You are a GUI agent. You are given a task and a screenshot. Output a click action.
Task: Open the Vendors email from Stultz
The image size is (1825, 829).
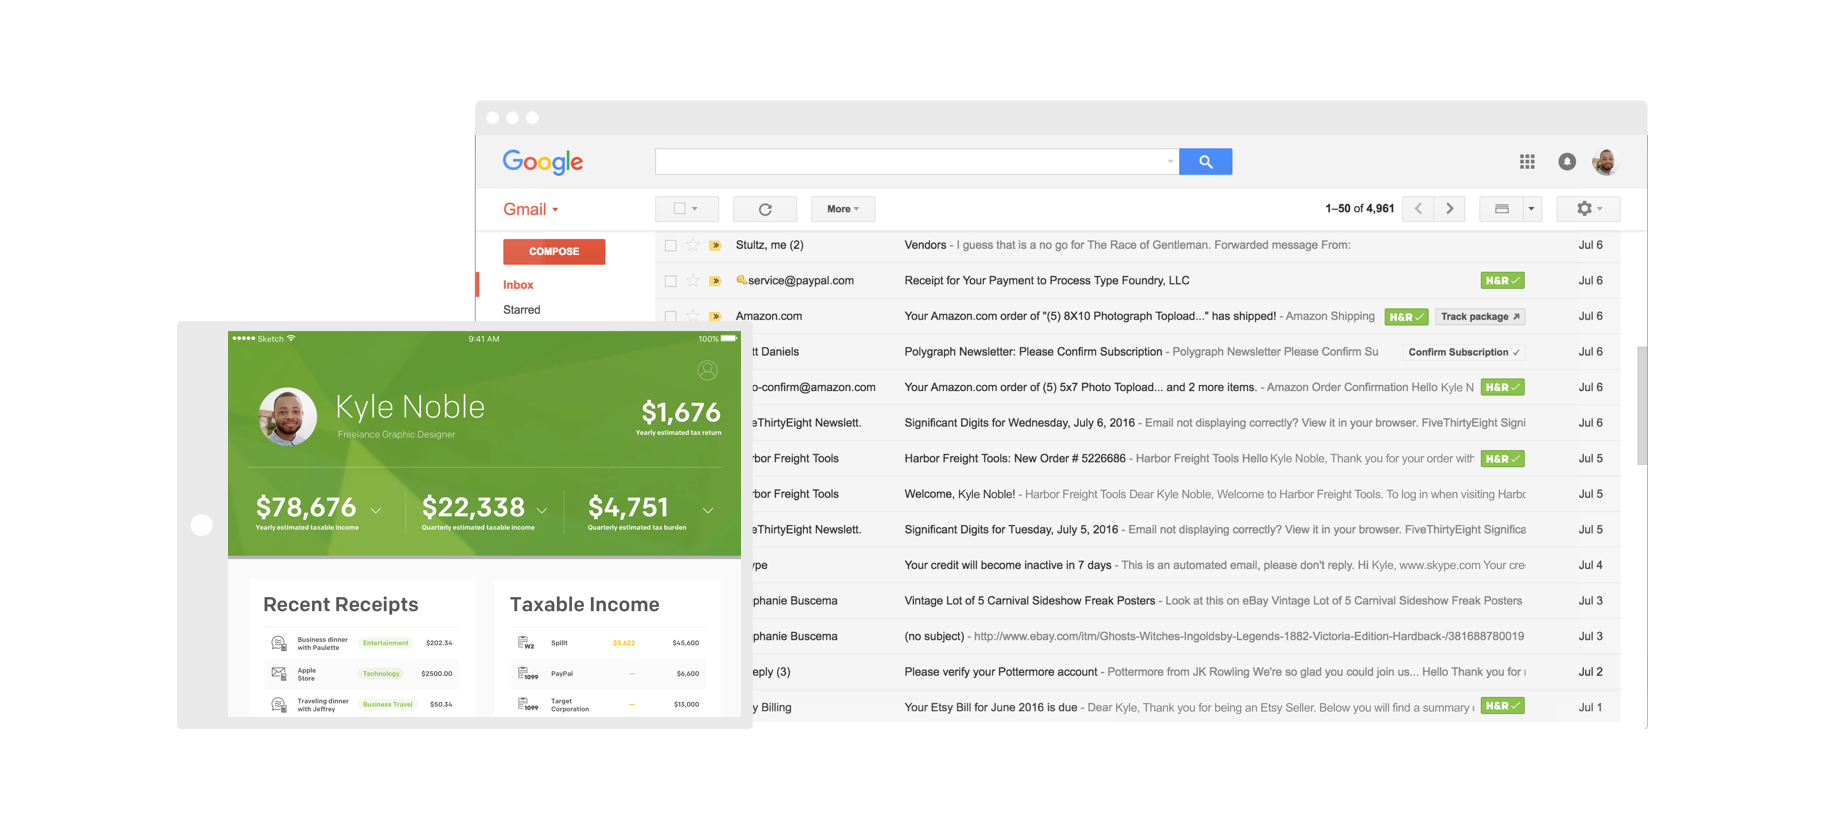pos(1138,245)
